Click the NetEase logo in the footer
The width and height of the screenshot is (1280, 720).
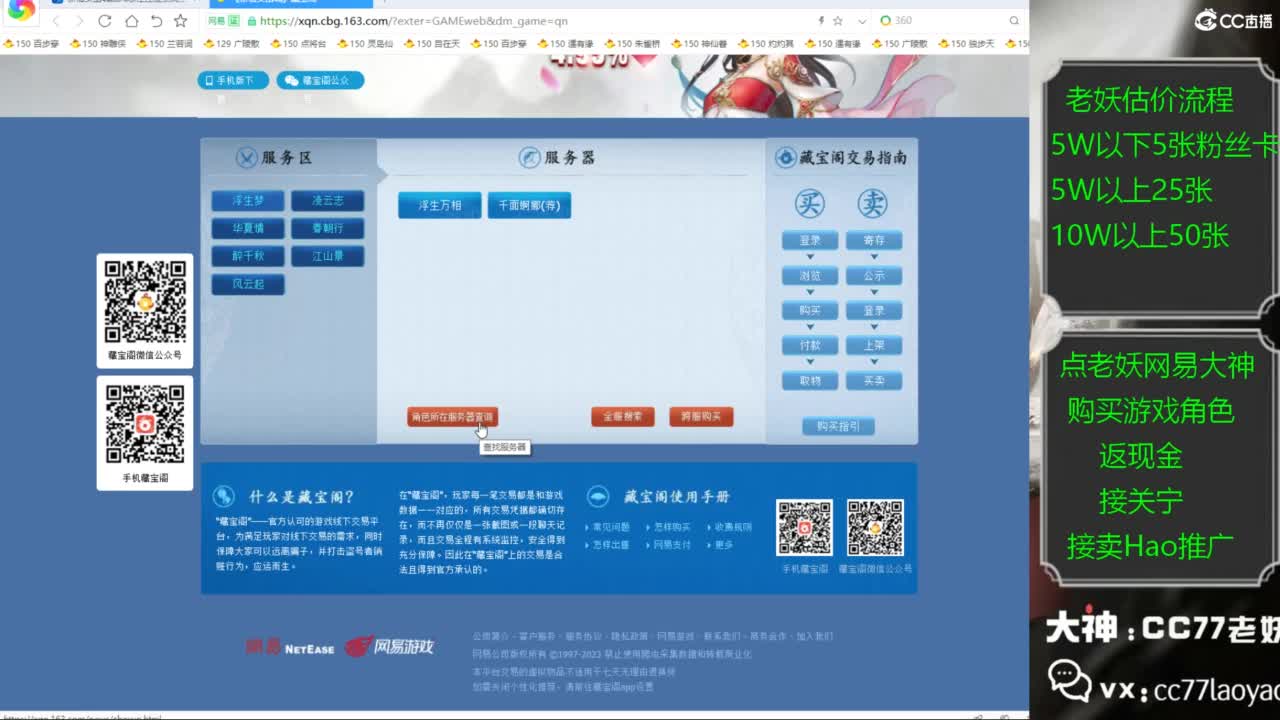pyautogui.click(x=290, y=647)
